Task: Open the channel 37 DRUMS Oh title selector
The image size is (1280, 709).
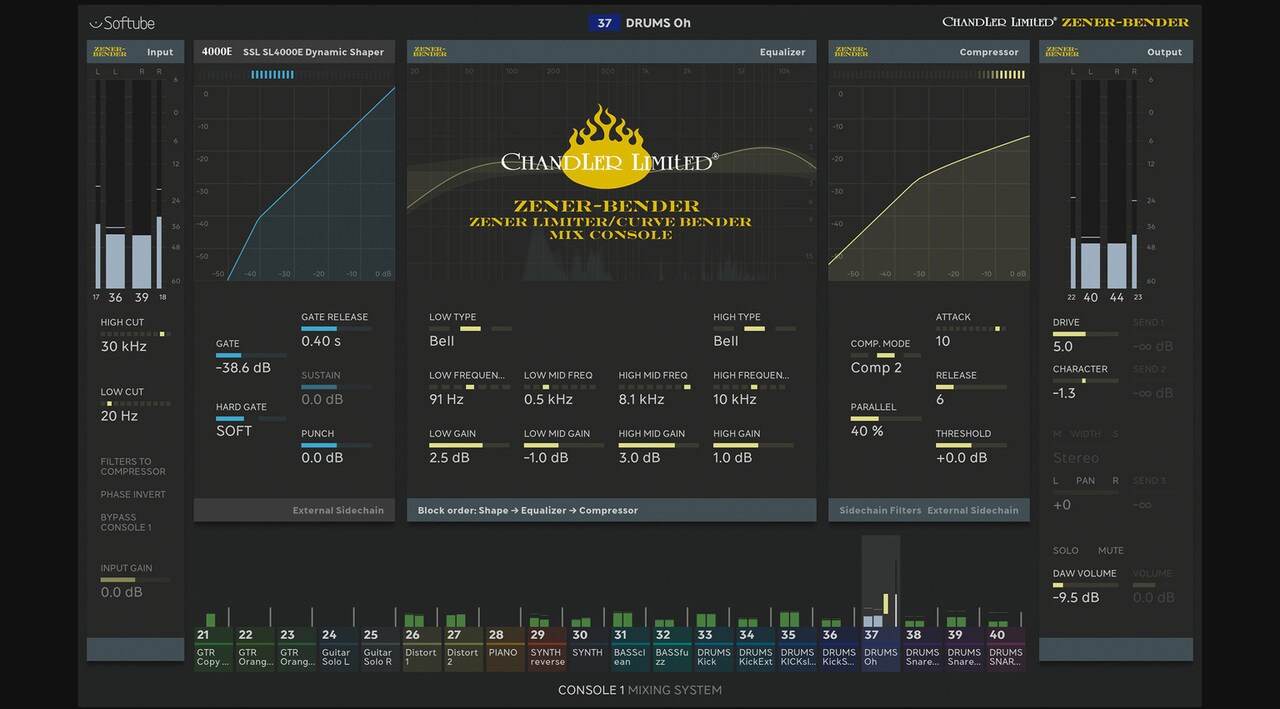Action: tap(640, 22)
